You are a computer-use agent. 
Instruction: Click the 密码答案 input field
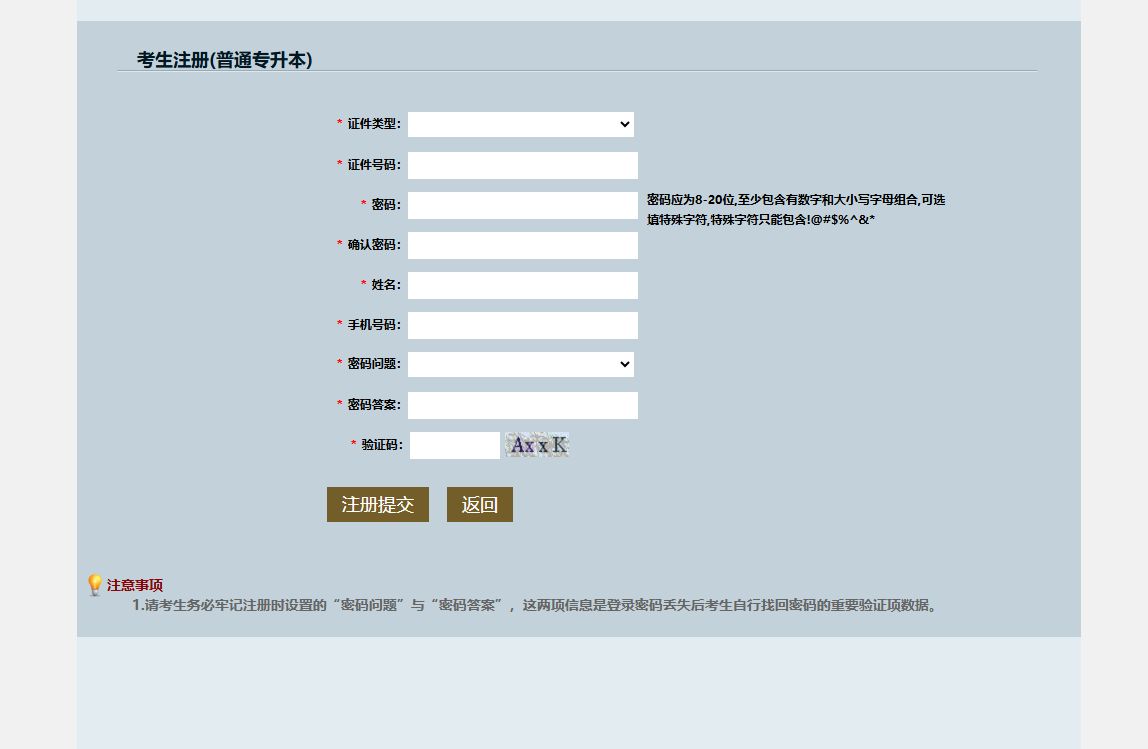[522, 405]
